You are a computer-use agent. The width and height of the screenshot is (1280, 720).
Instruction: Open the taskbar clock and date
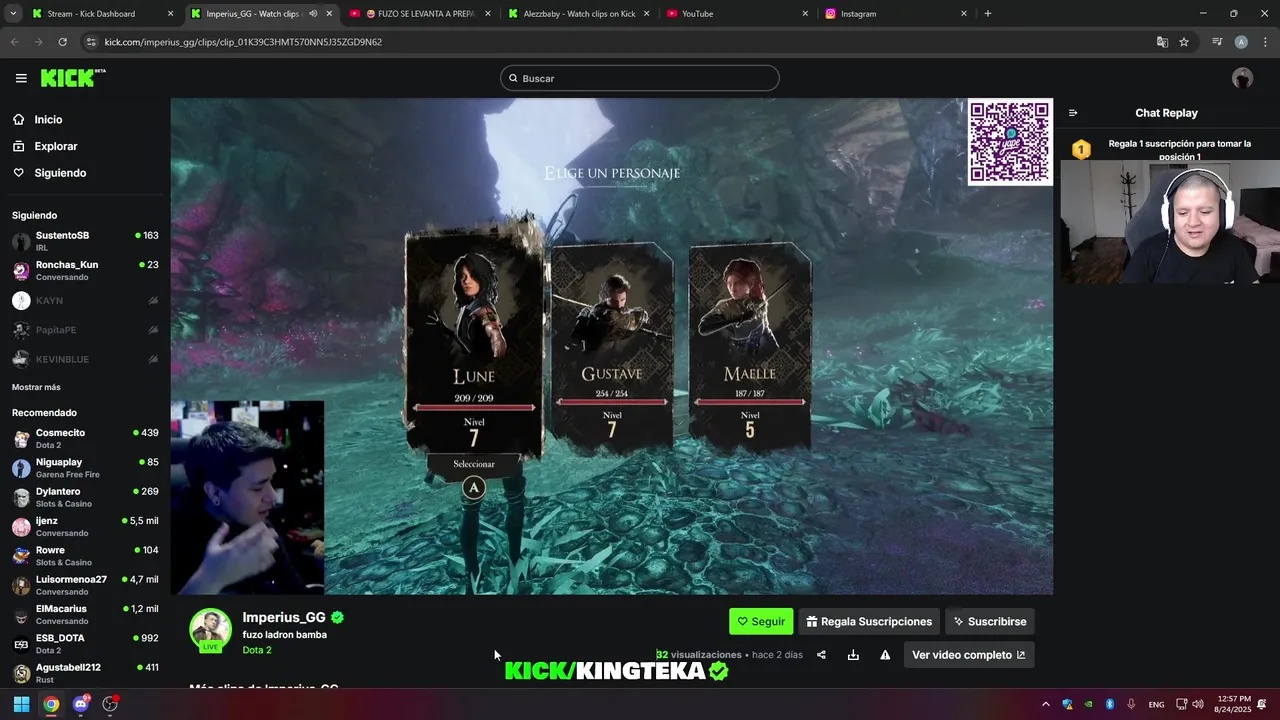(x=1233, y=704)
